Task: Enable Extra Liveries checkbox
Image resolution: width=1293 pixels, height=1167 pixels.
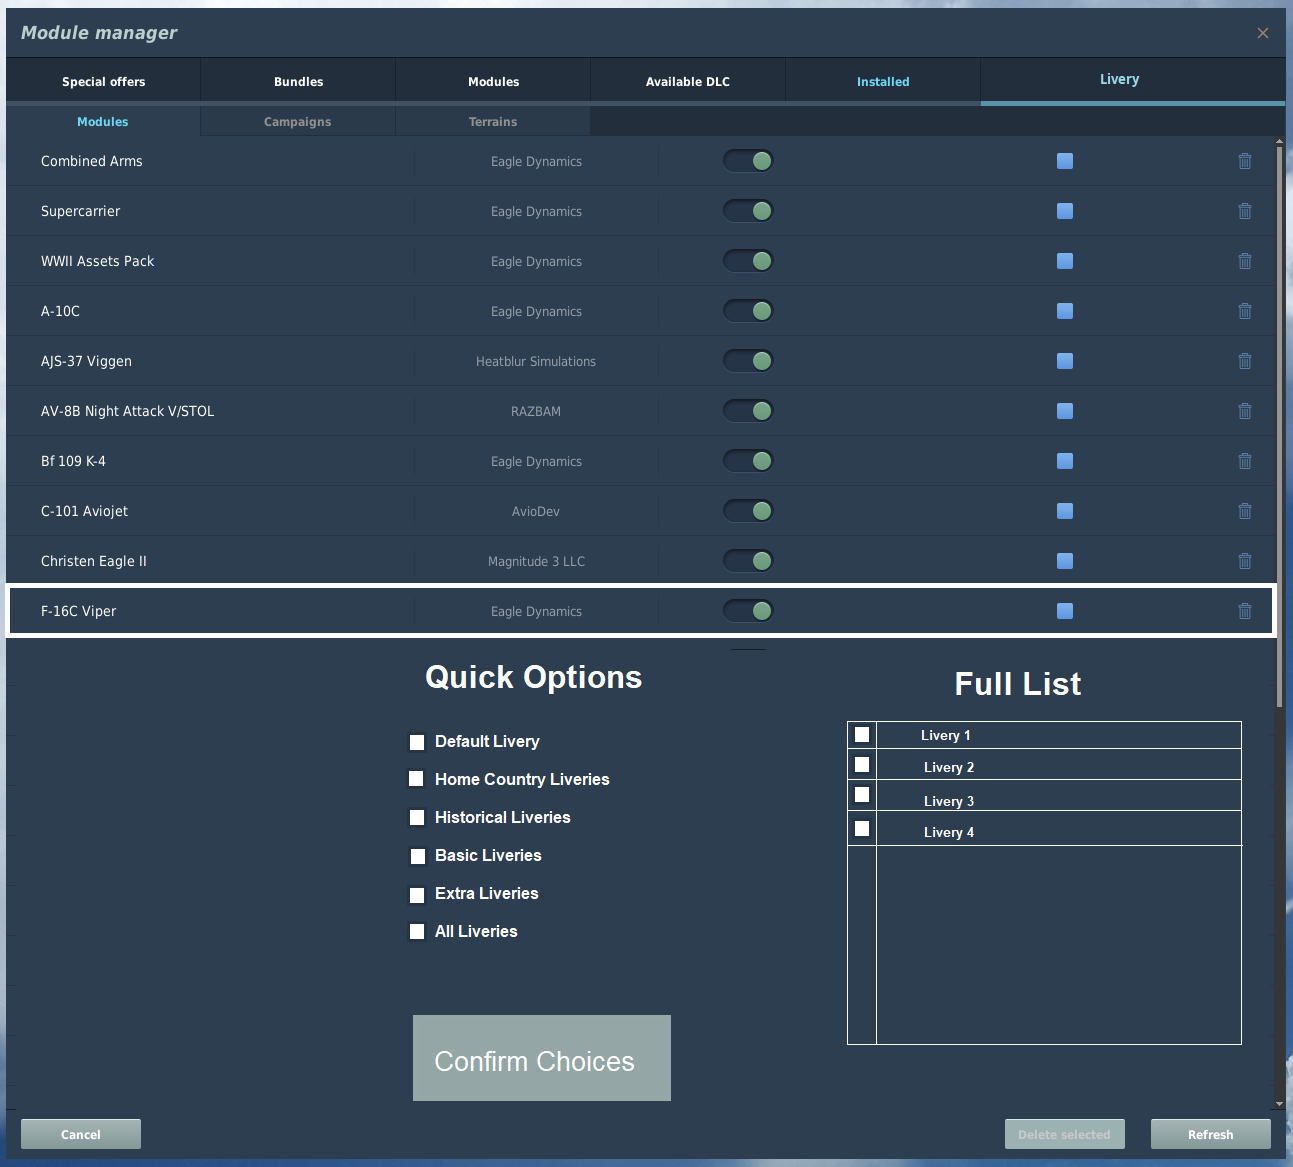Action: [x=417, y=895]
